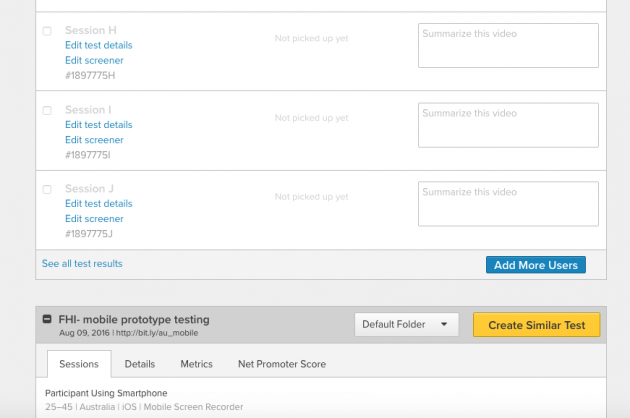The width and height of the screenshot is (630, 418).
Task: Check the Session J checkbox
Action: [47, 189]
